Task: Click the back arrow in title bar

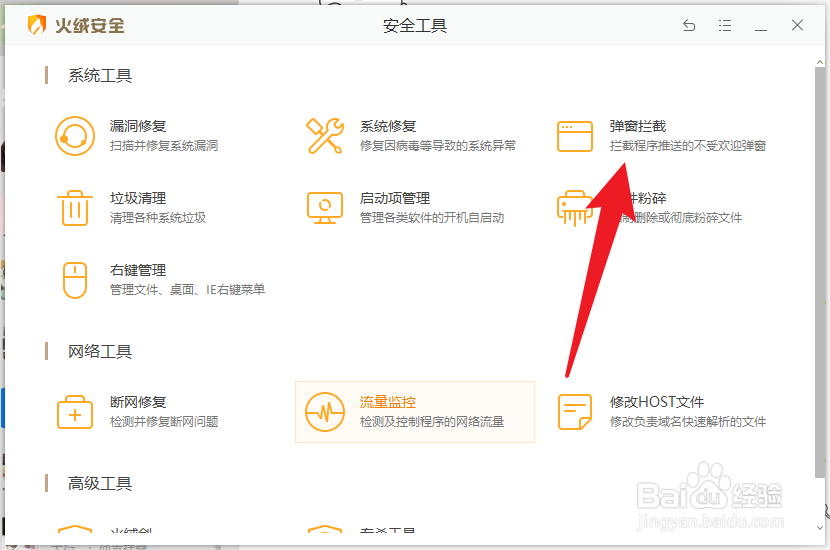Action: [689, 25]
